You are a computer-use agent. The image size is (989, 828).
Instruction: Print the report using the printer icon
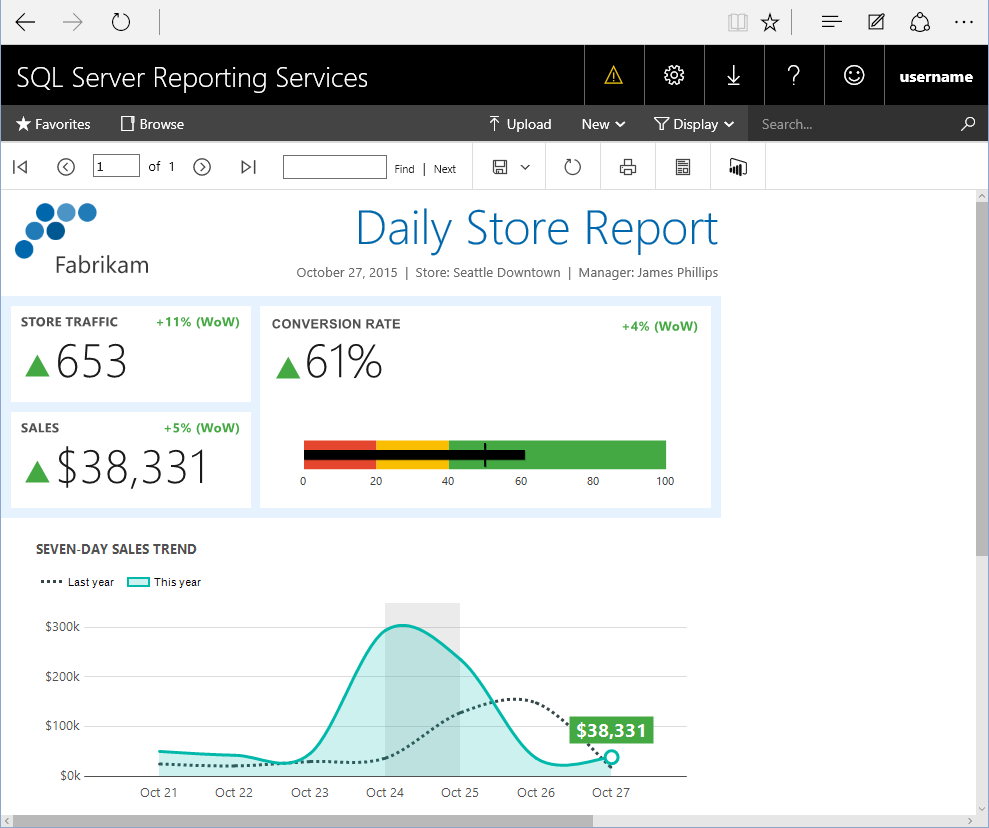(628, 167)
